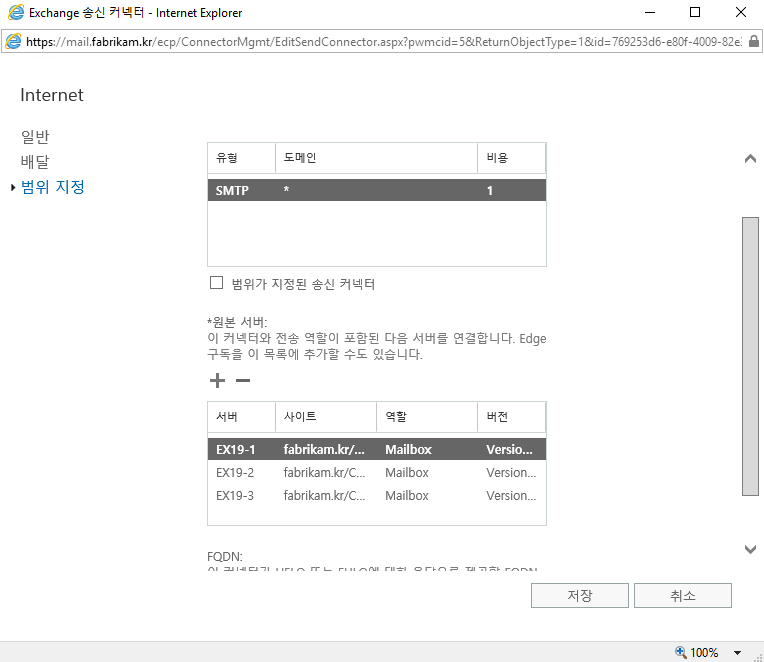This screenshot has height=662, width=764.
Task: Click the fabrikam.kr site cell of EX19-1
Action: (324, 449)
